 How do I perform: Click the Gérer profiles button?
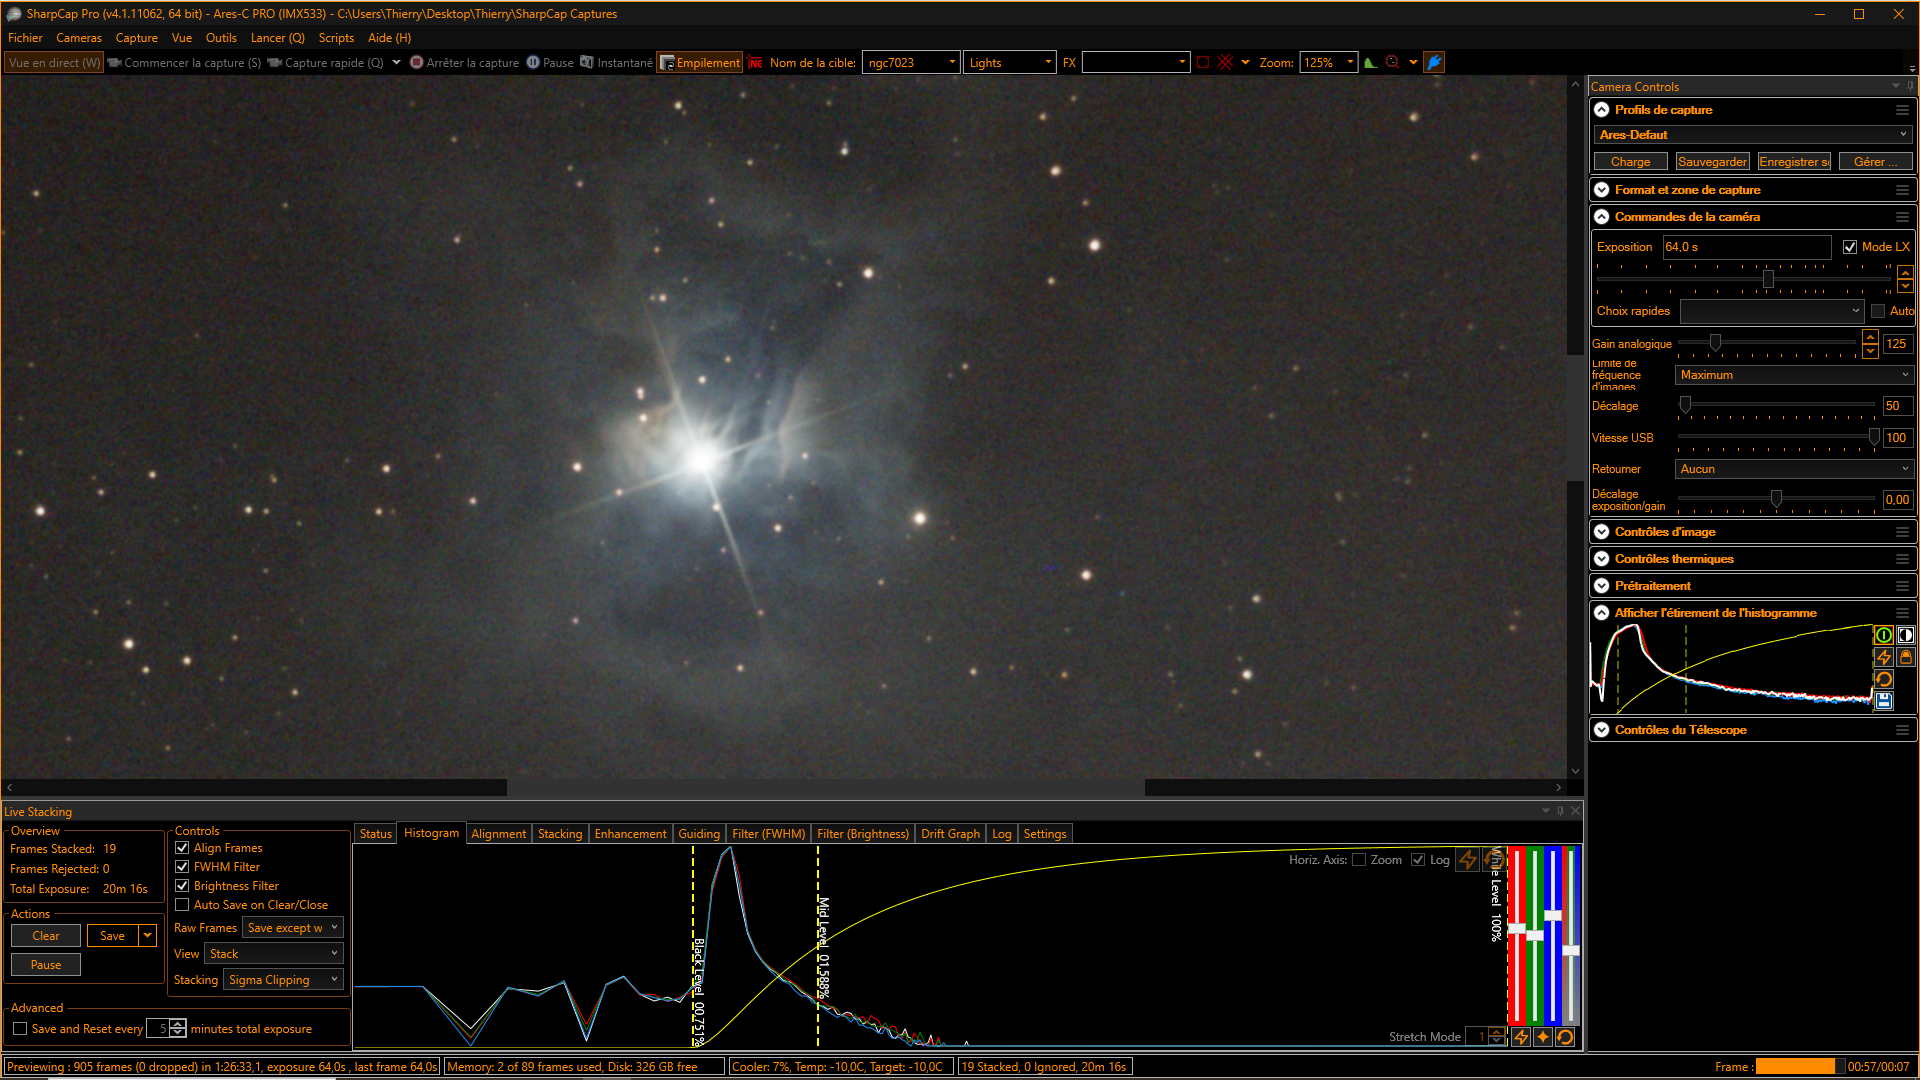pyautogui.click(x=1875, y=162)
